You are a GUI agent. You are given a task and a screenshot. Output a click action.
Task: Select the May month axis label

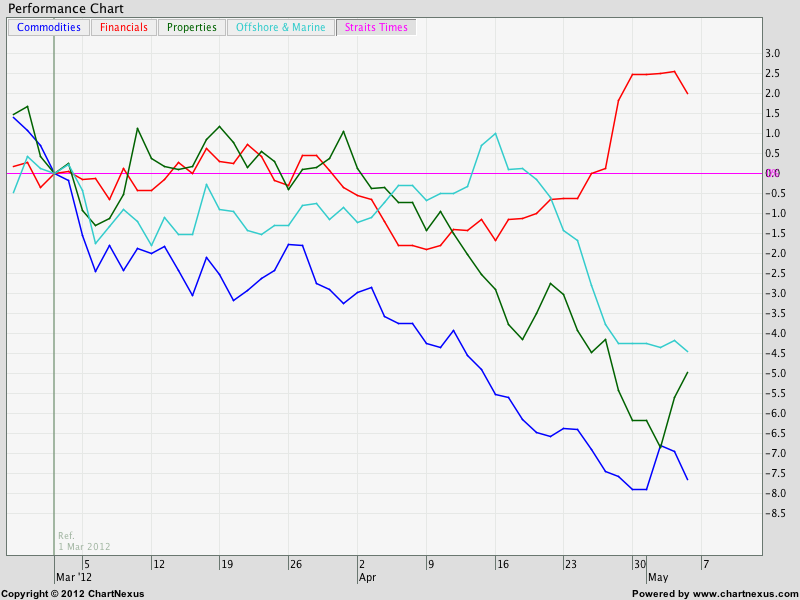tap(658, 577)
